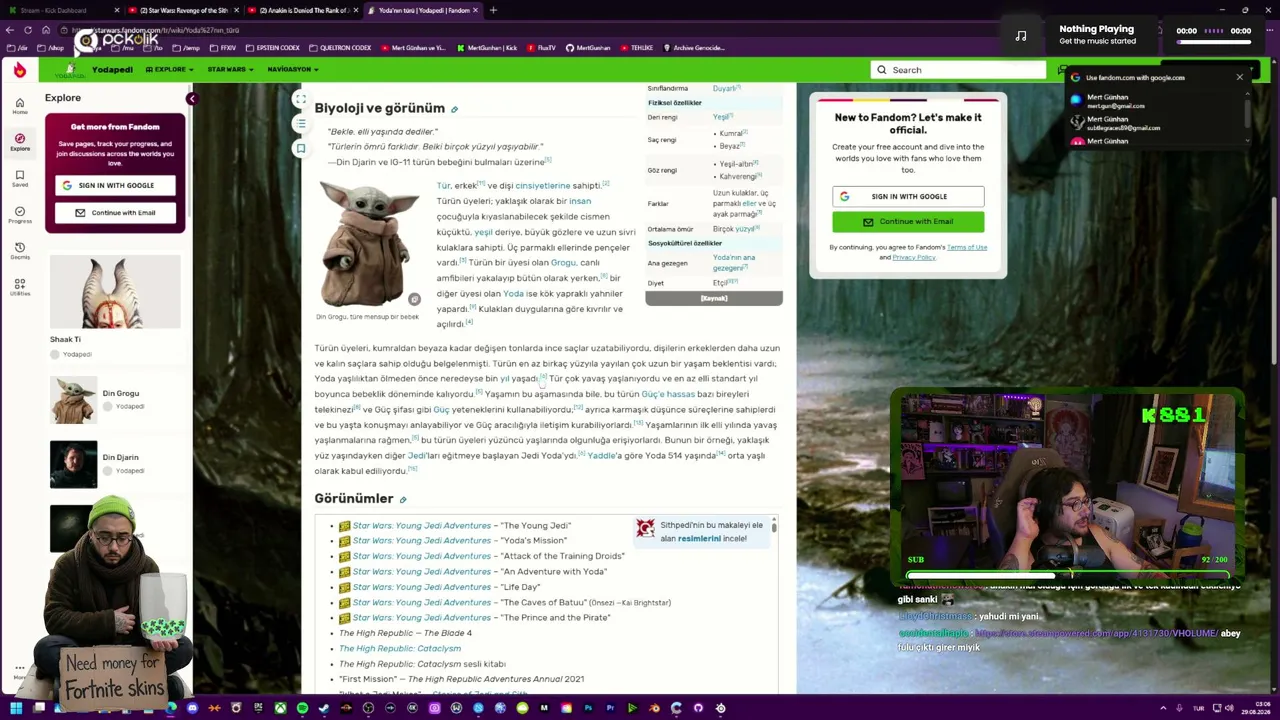Open Photoshop from the taskbar
This screenshot has width=1280, height=720.
pos(588,708)
